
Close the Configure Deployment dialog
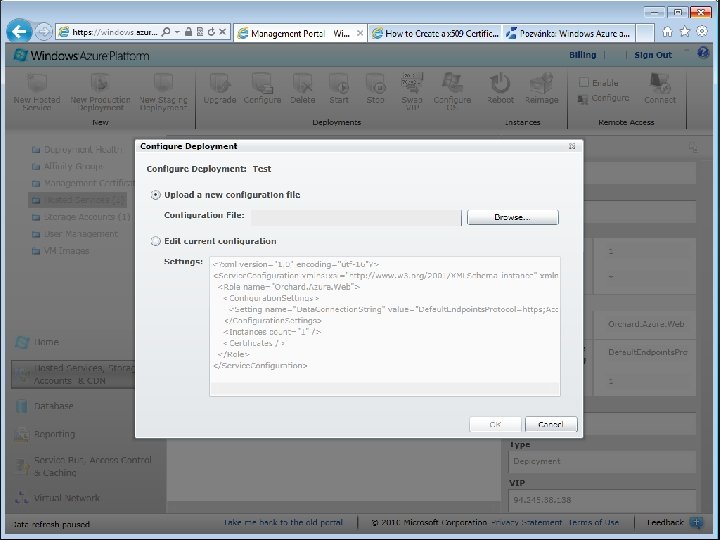(x=572, y=146)
